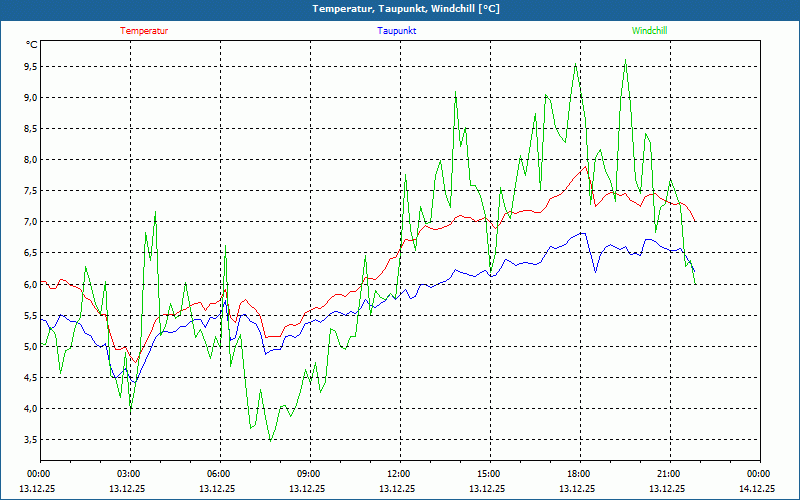Select the 9,5 value on the y-axis
Viewport: 800px width, 500px height.
pyautogui.click(x=30, y=66)
